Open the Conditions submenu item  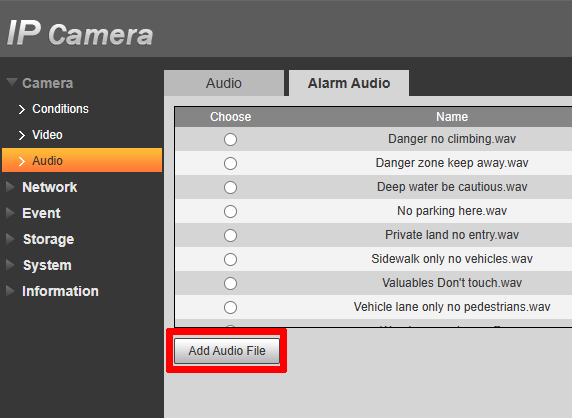coord(60,109)
